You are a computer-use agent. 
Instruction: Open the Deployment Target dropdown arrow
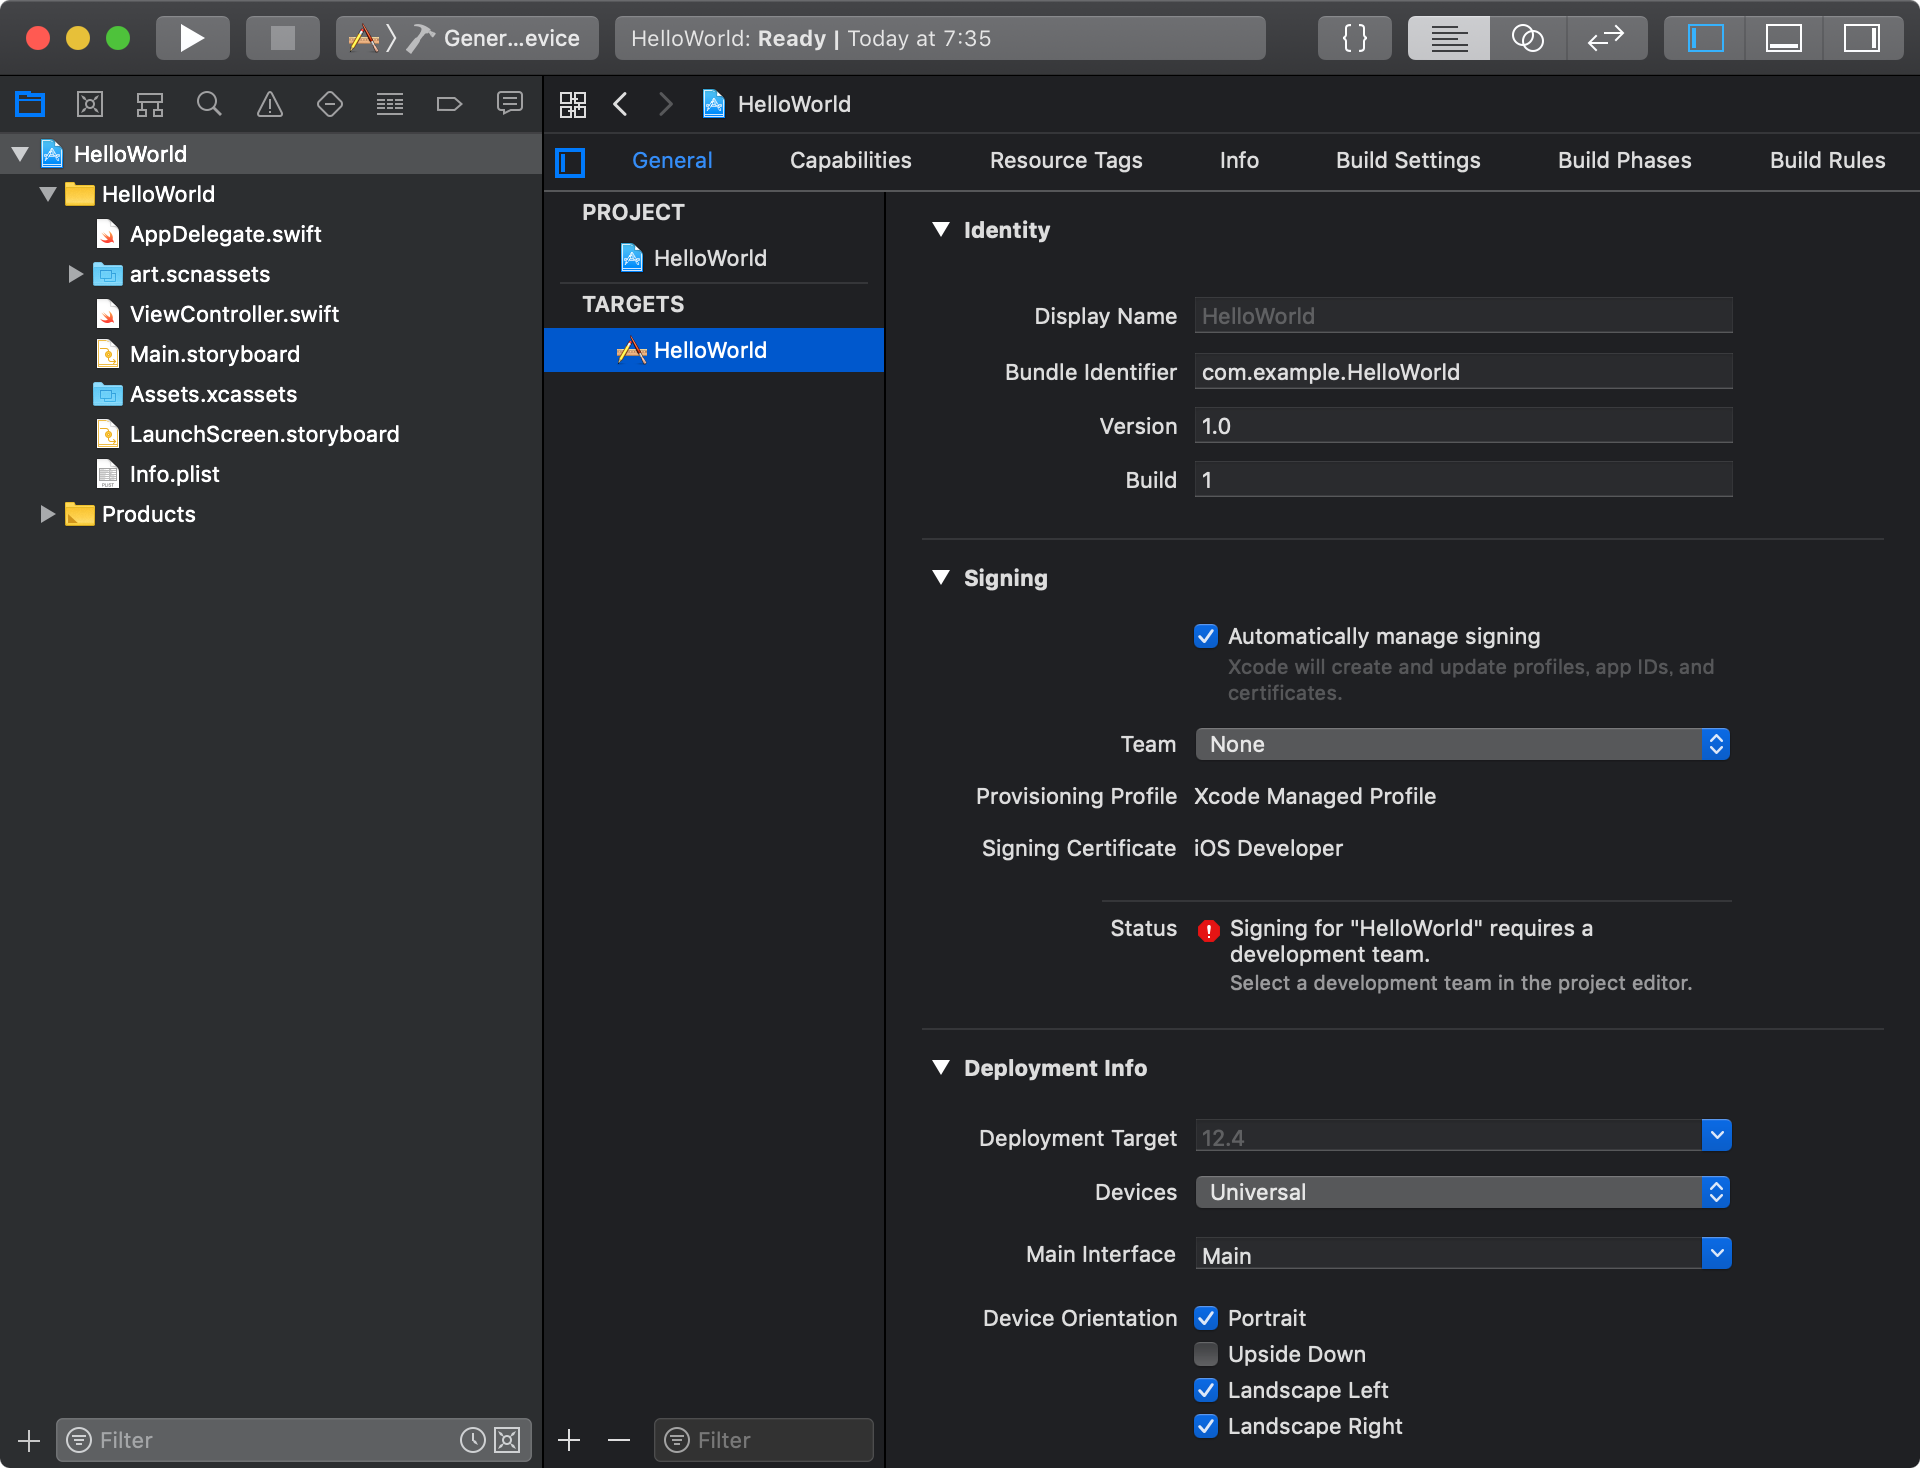[1716, 1136]
